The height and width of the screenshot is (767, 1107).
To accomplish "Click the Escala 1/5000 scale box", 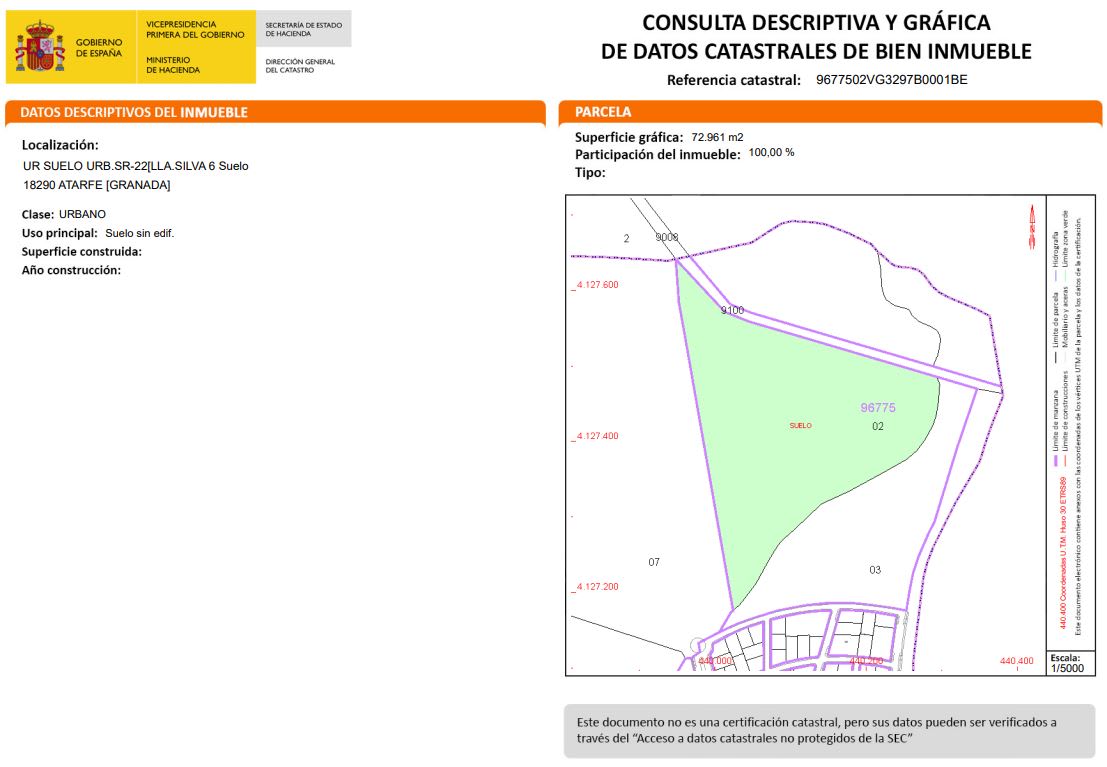I will point(1066,663).
